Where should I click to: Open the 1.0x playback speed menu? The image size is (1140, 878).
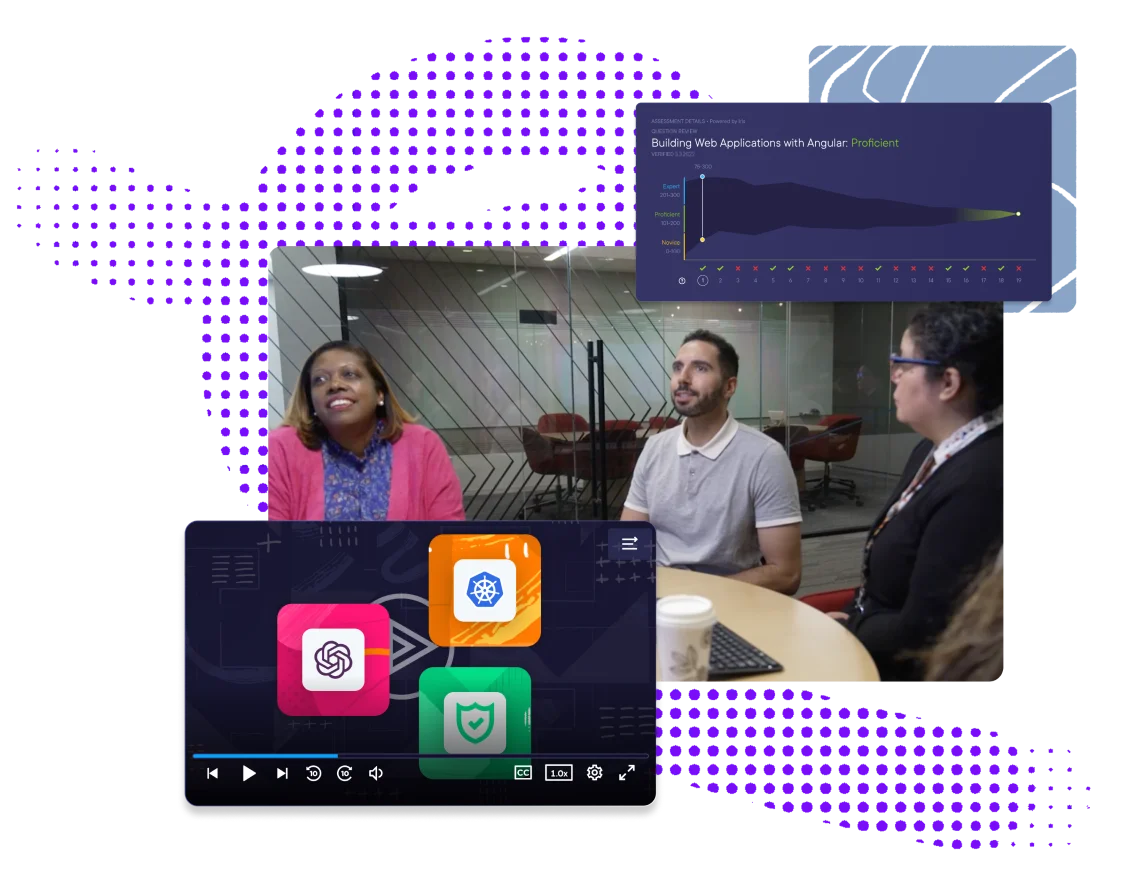click(x=558, y=773)
